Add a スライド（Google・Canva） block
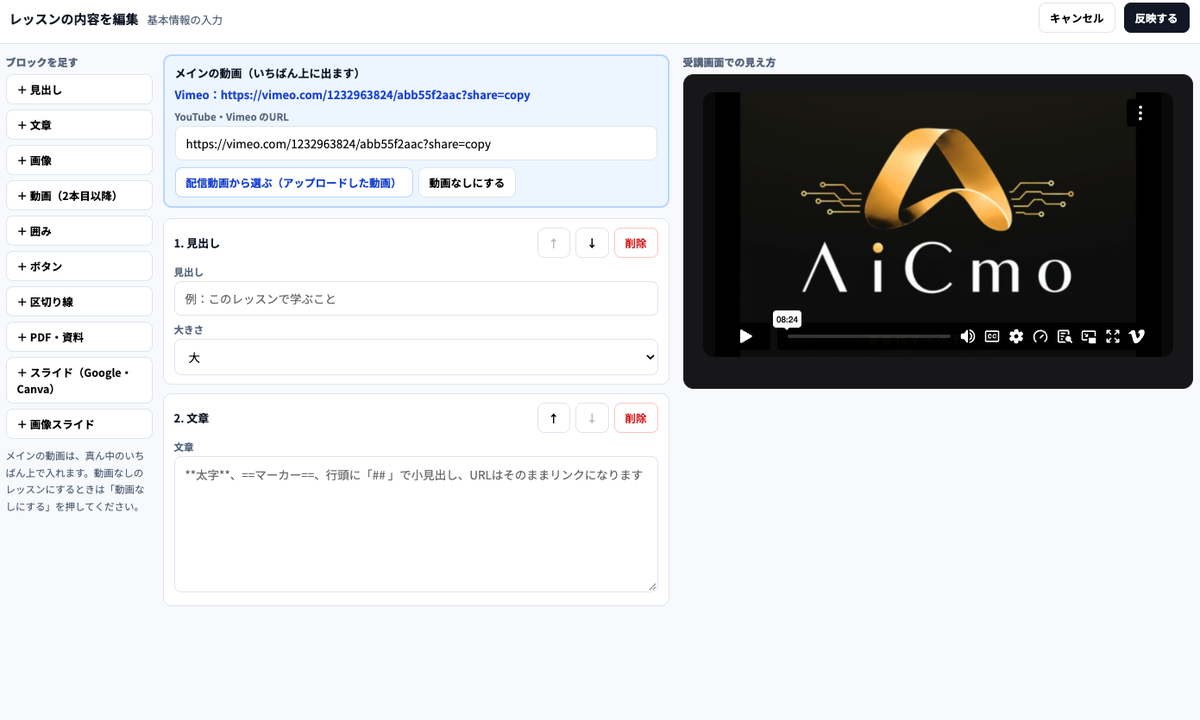Image resolution: width=1200 pixels, height=720 pixels. [x=79, y=380]
